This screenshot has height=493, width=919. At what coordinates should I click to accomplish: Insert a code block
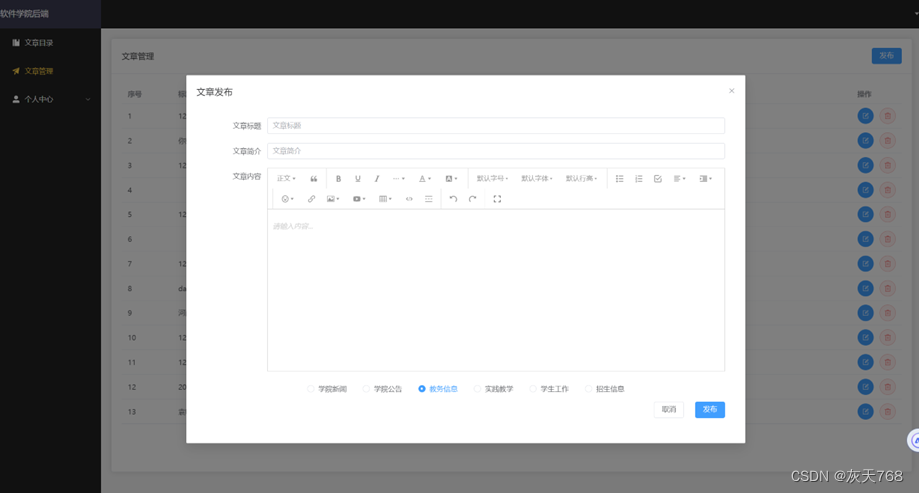pos(409,199)
